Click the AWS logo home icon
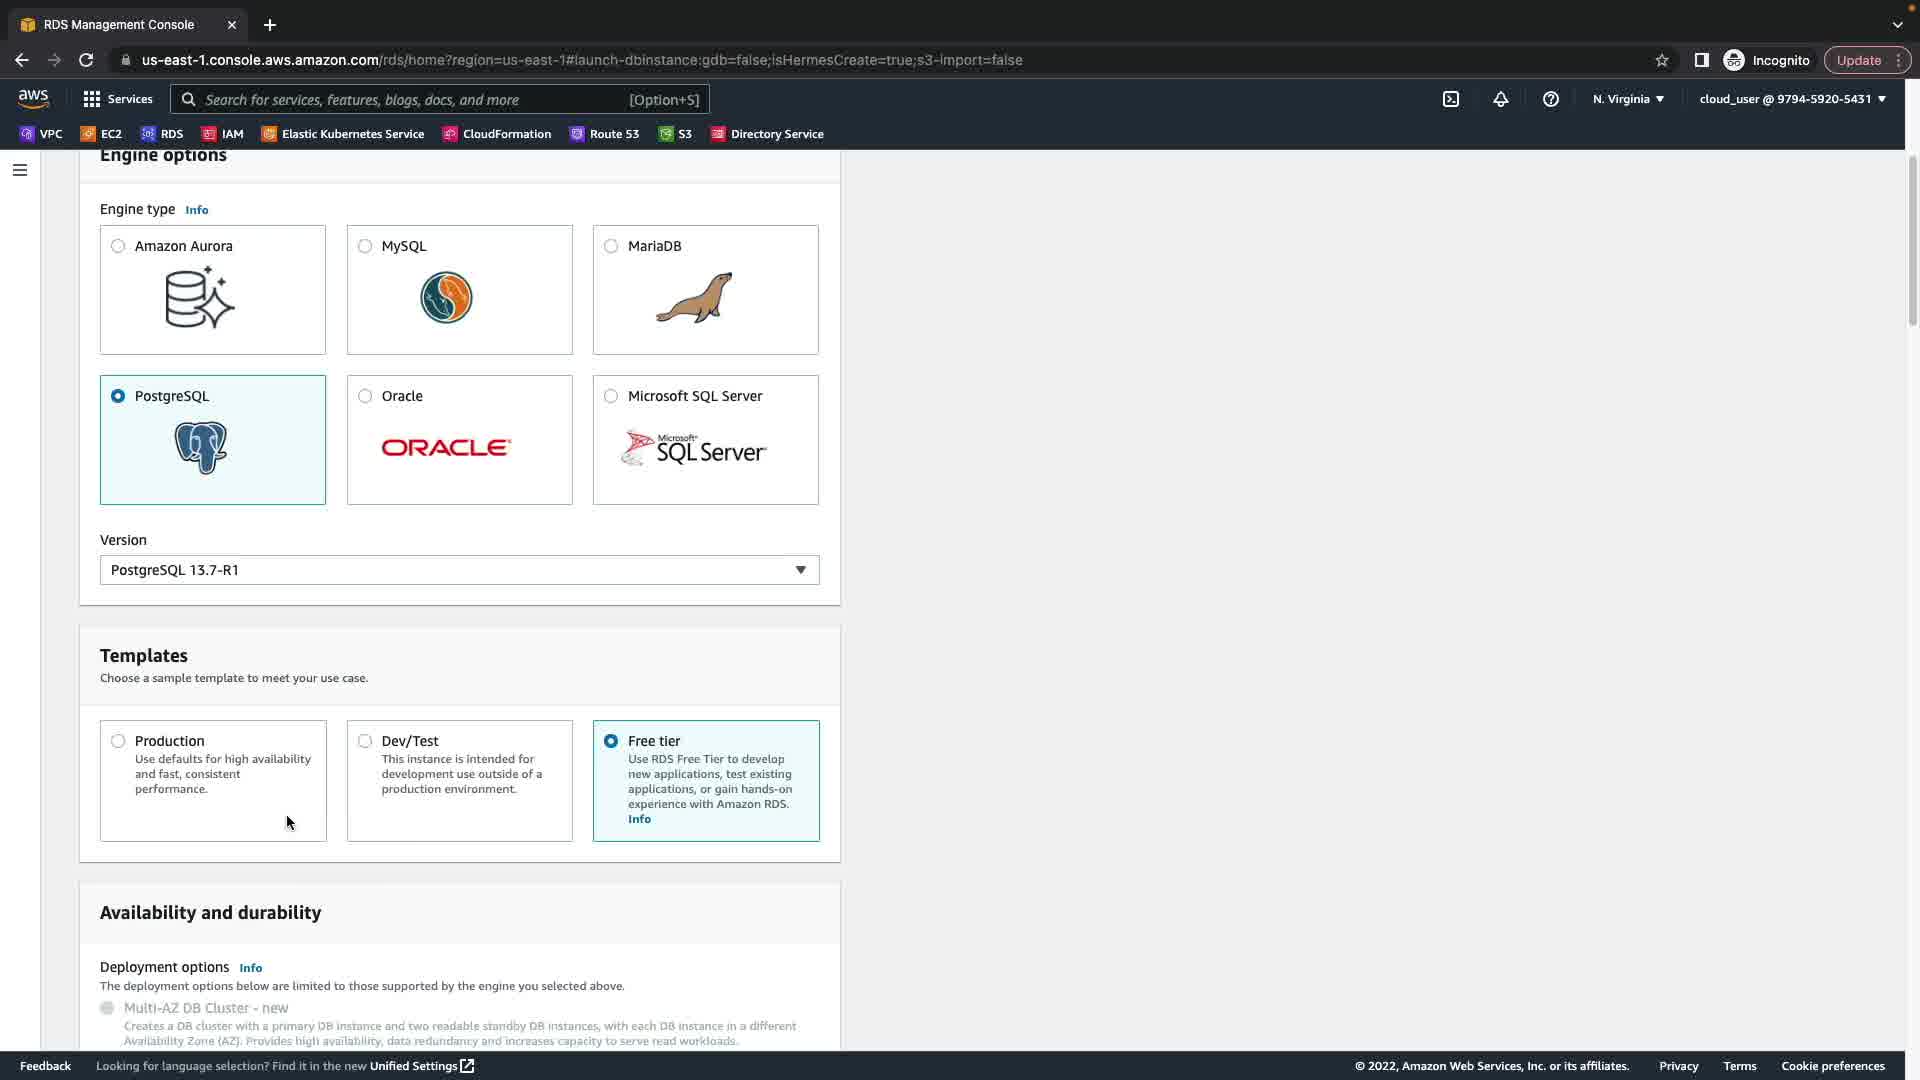 click(33, 98)
